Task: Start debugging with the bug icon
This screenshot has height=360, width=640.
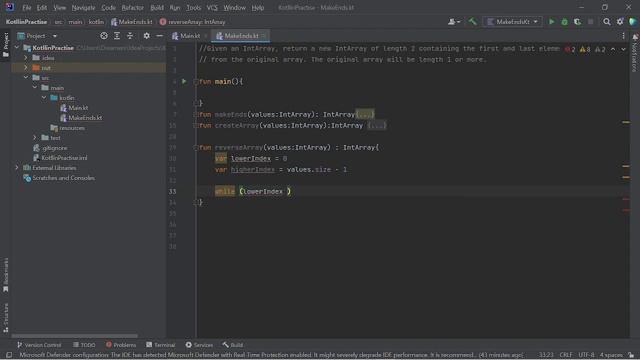Action: [564, 22]
